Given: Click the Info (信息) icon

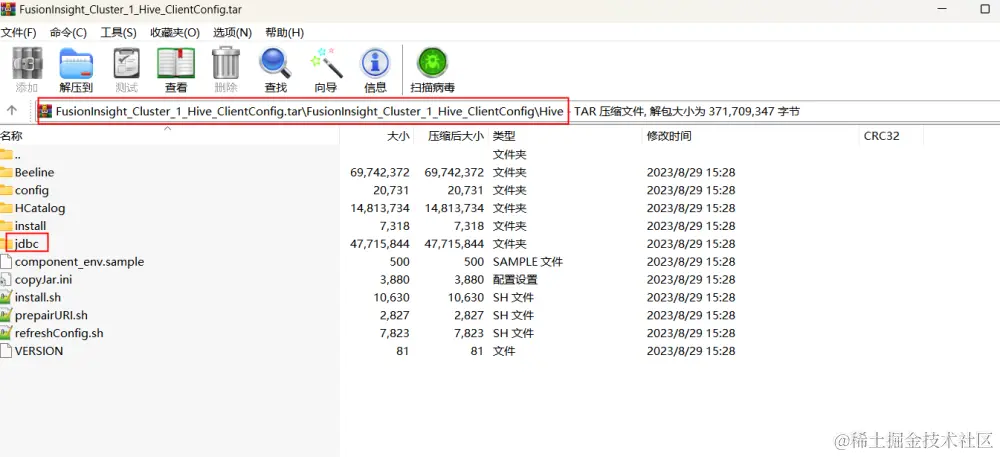Looking at the screenshot, I should (x=375, y=63).
